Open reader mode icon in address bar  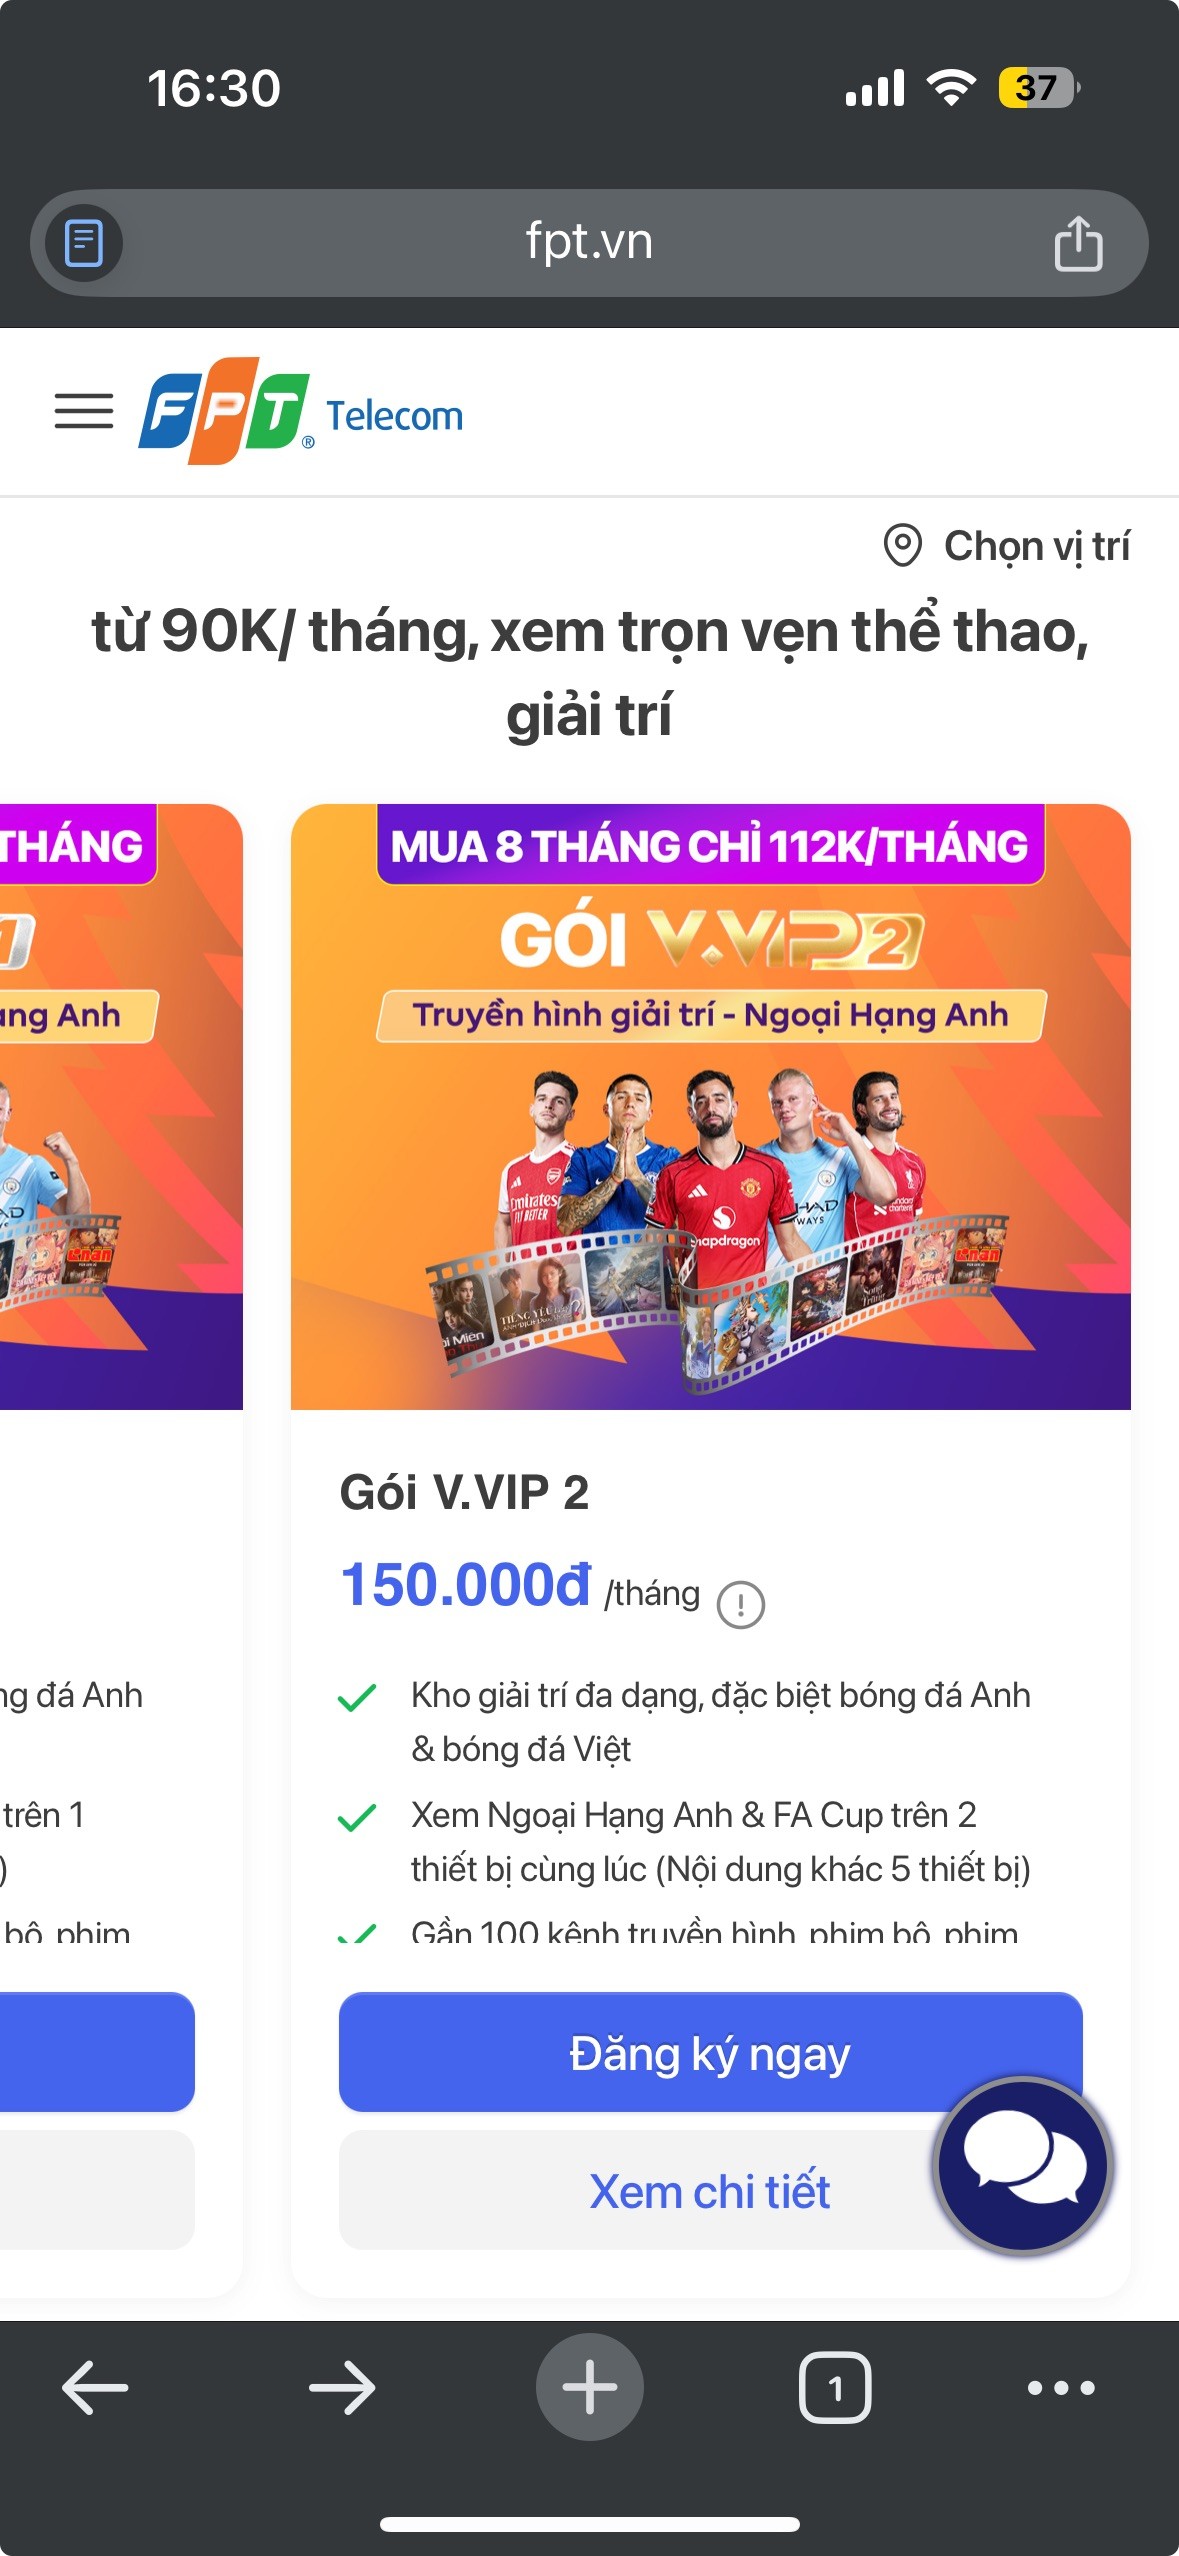click(x=84, y=243)
